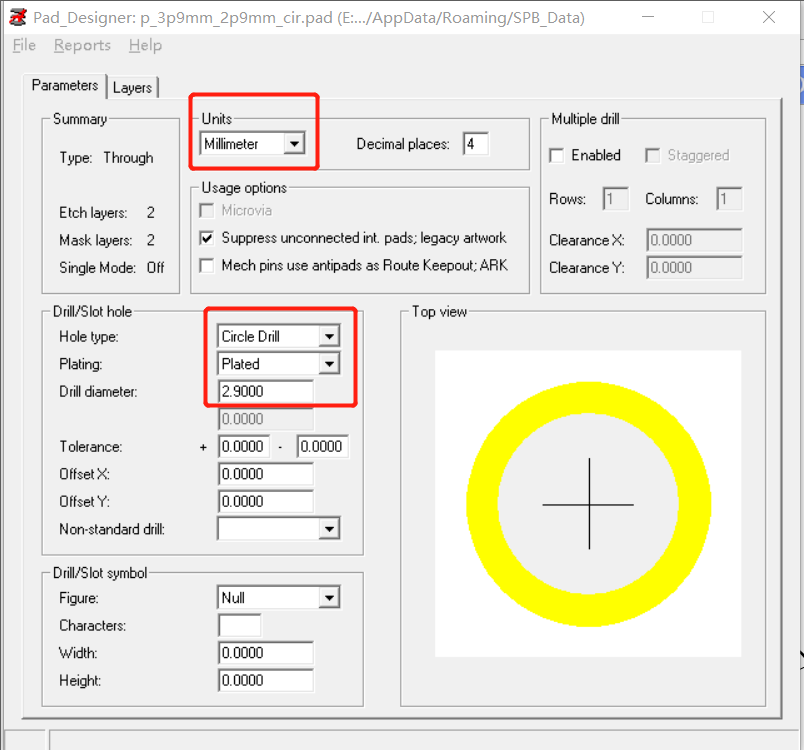Click the Clearance Y field
This screenshot has height=750, width=804.
point(694,268)
